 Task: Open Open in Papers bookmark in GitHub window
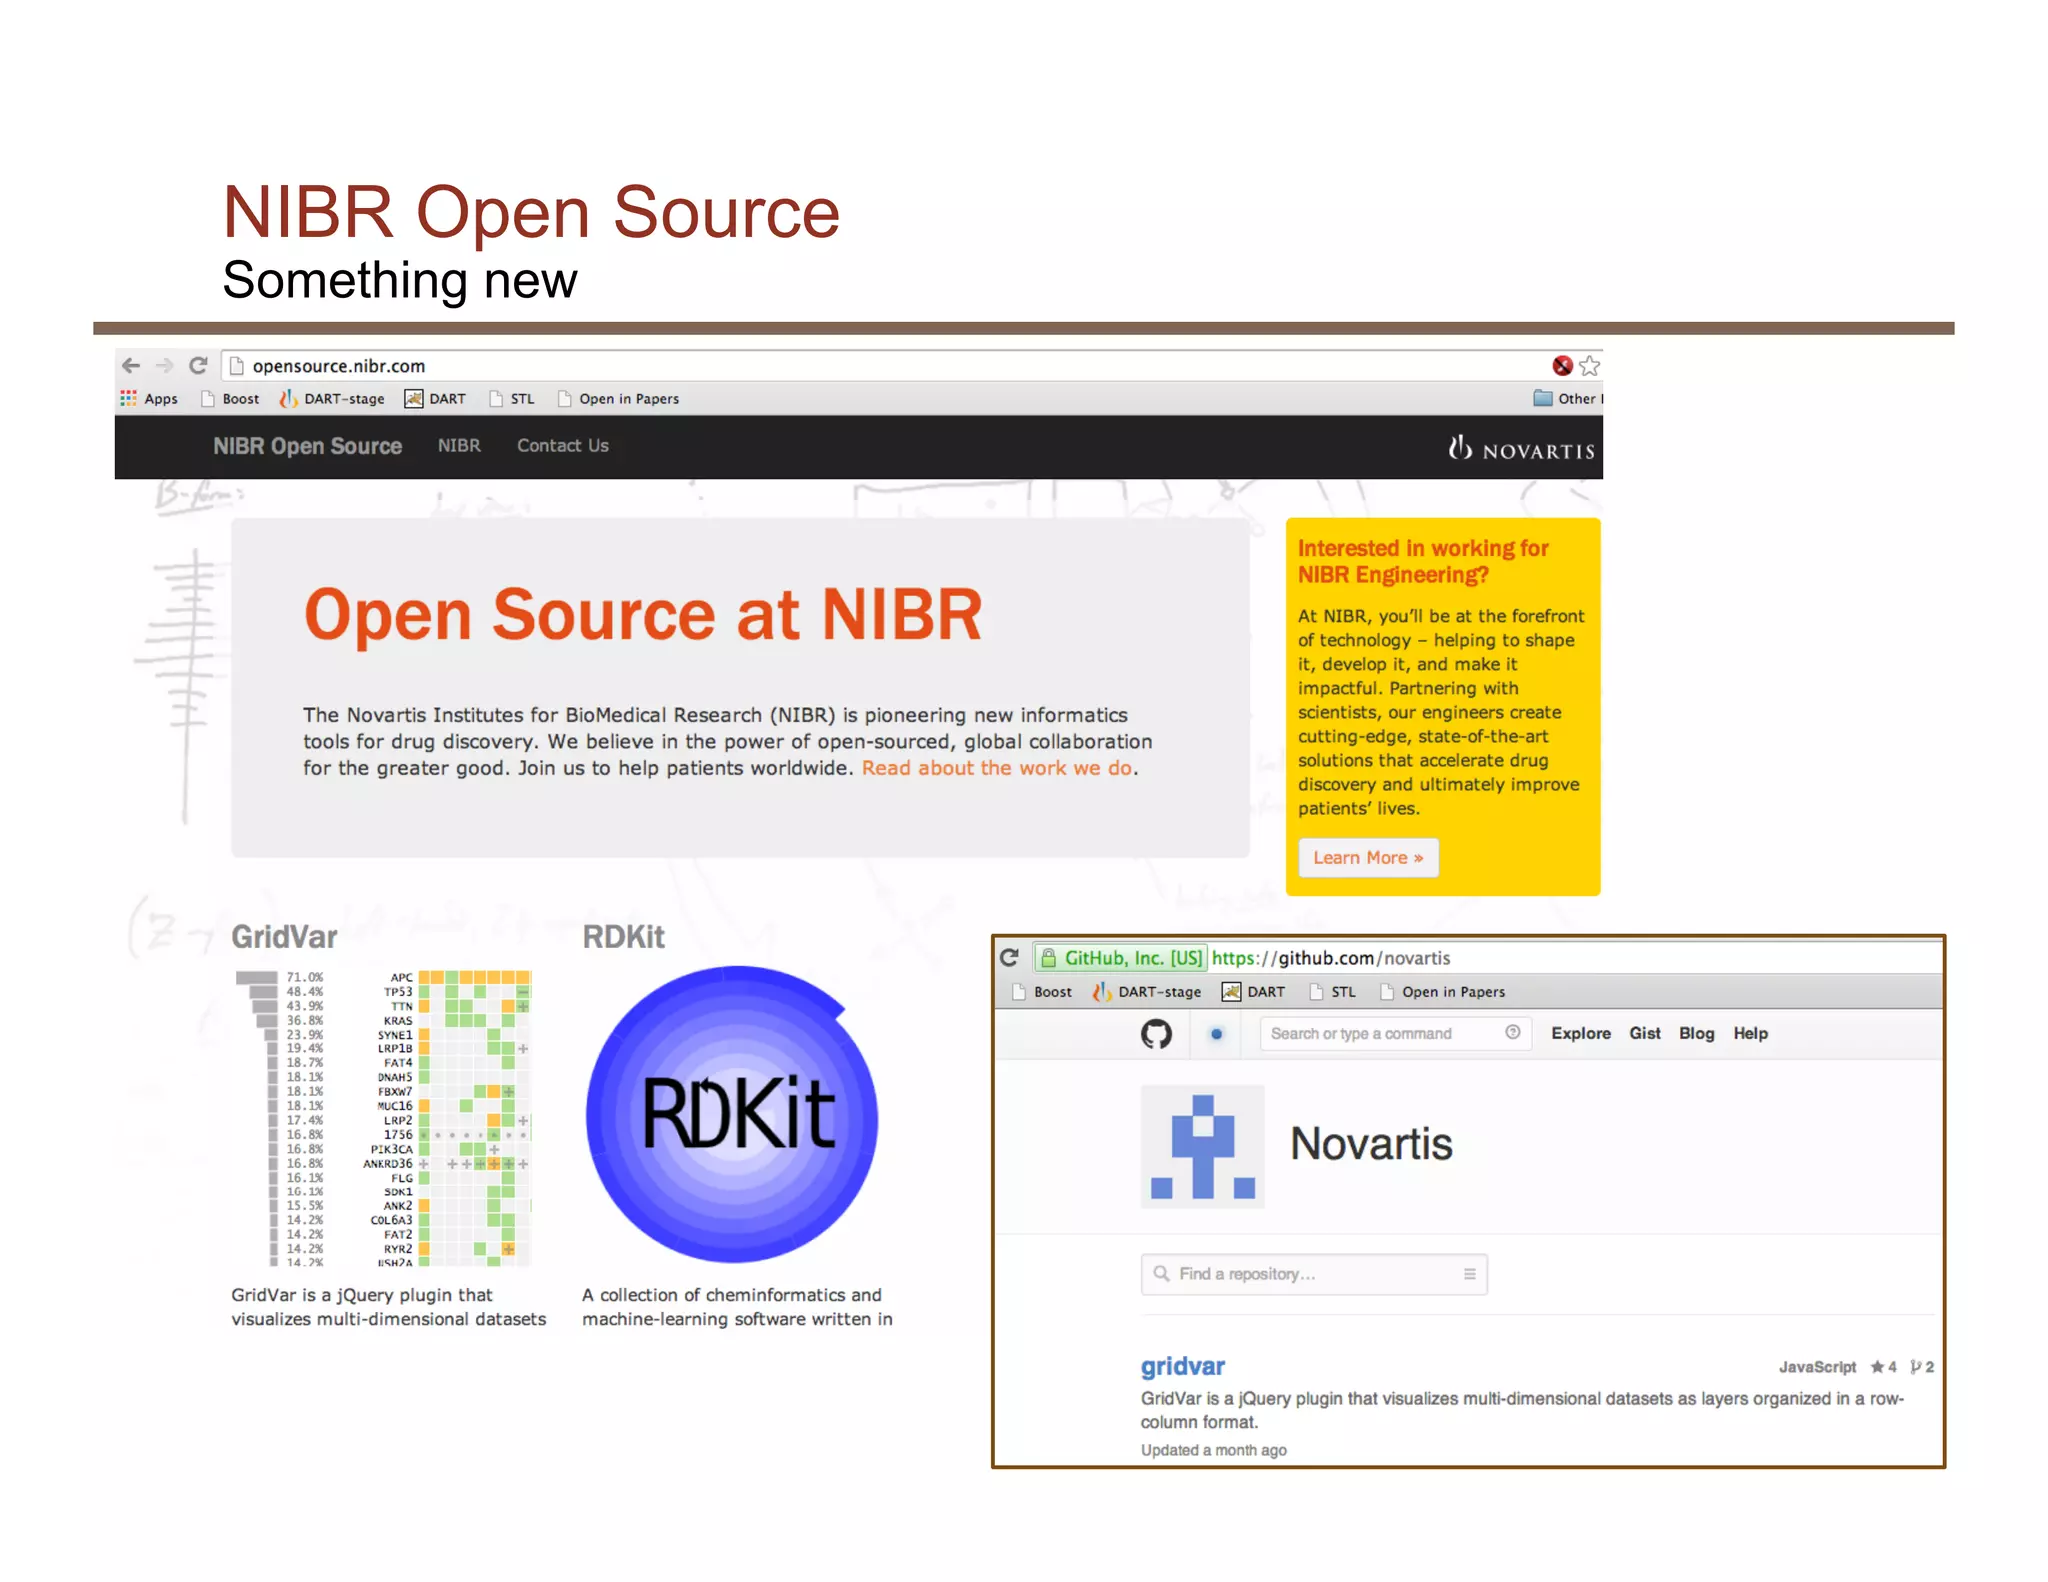(1443, 992)
